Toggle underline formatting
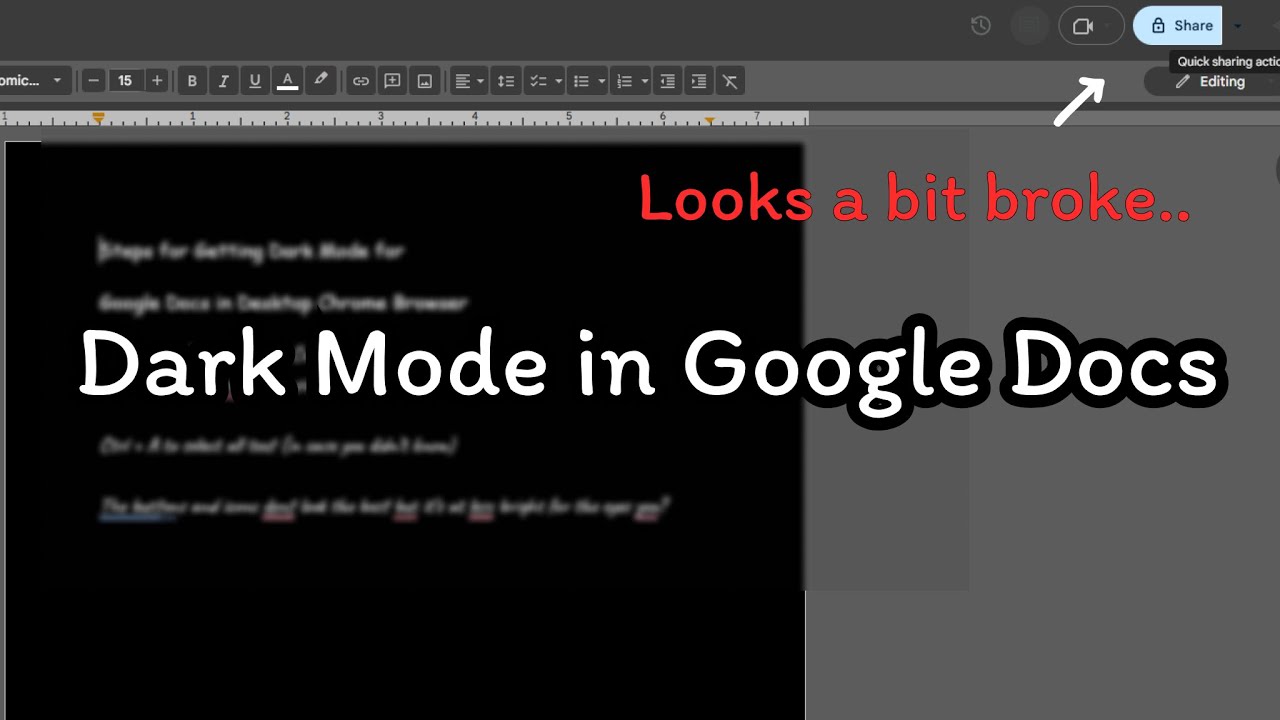1280x720 pixels. point(255,81)
